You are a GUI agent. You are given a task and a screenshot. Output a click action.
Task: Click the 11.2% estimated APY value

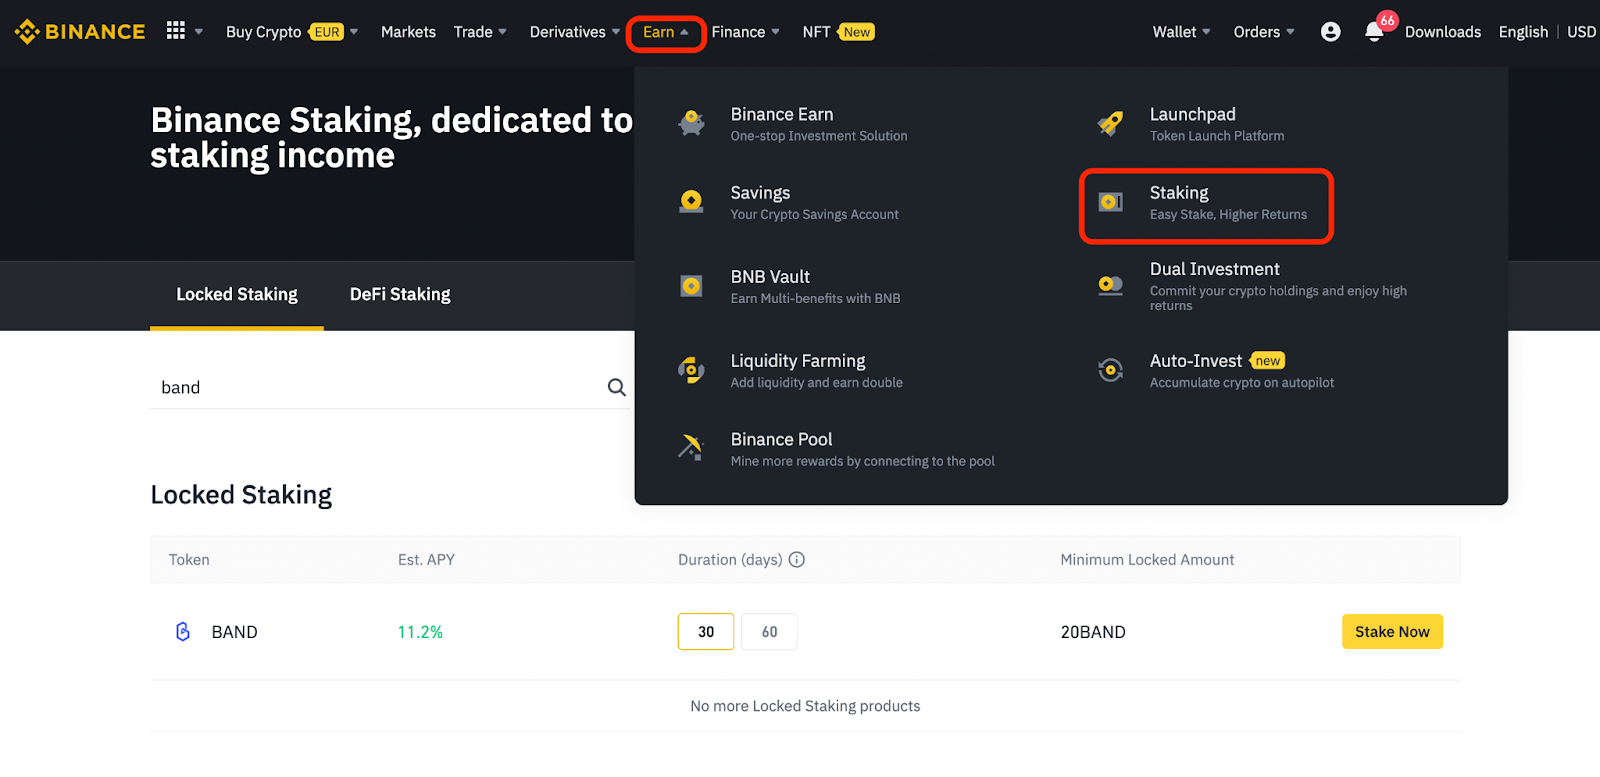(420, 632)
